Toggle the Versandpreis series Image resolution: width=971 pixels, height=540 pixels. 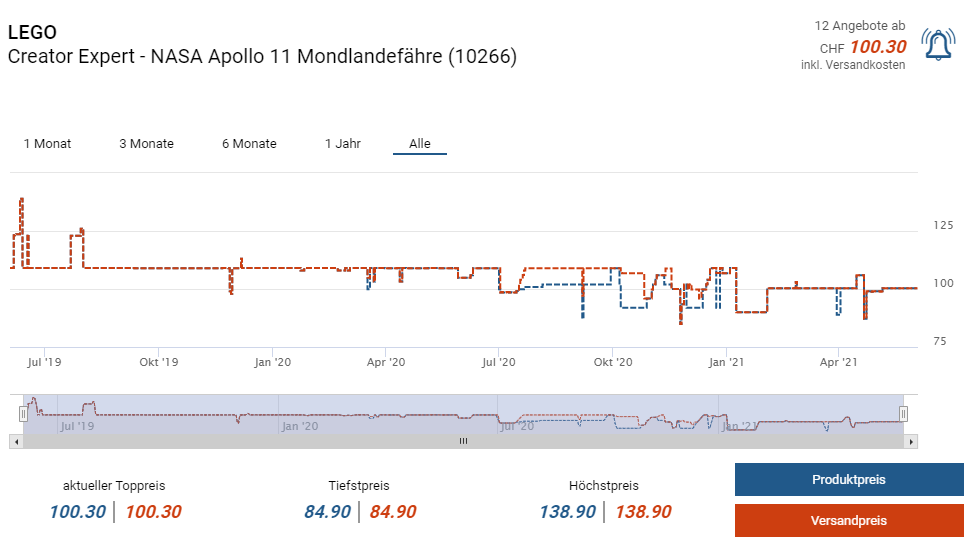848,520
